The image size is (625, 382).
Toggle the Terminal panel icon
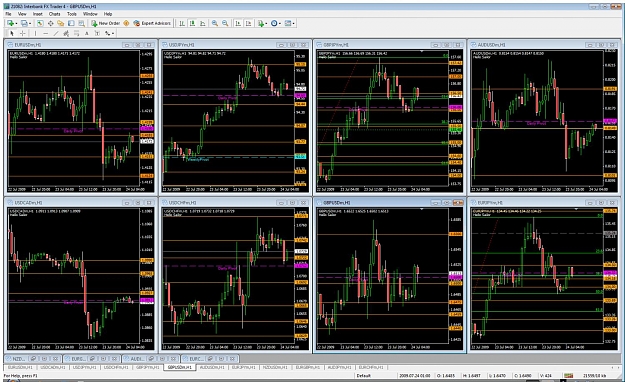click(71, 24)
